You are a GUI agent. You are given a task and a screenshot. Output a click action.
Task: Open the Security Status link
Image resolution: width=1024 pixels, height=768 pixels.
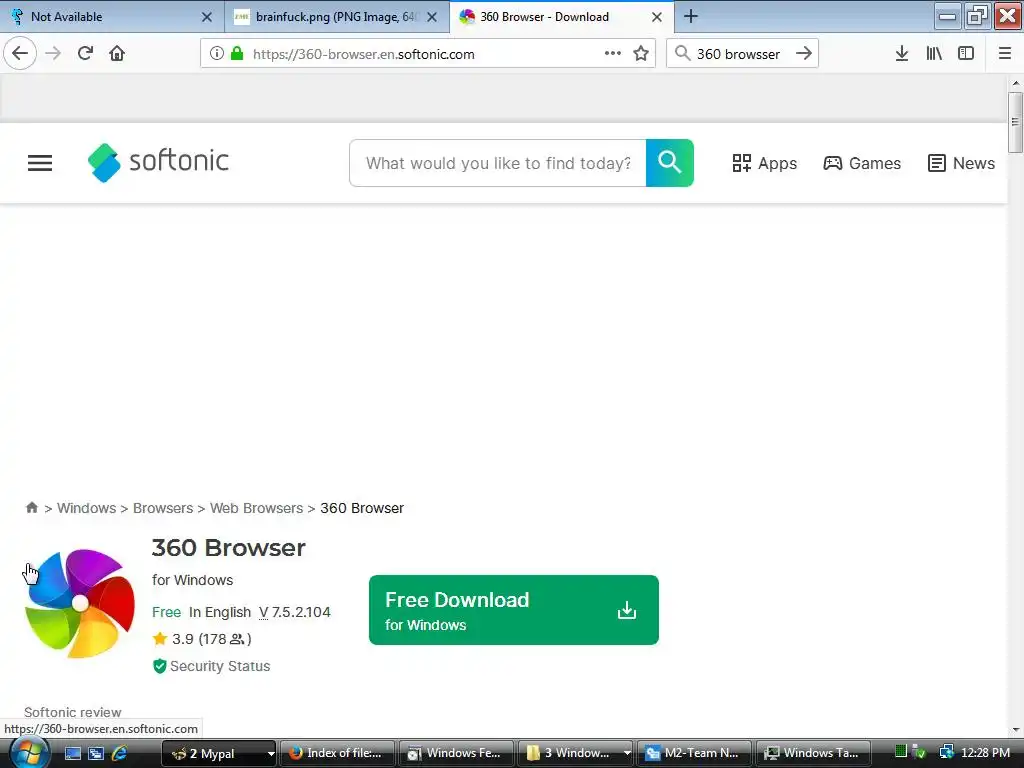pyautogui.click(x=211, y=666)
